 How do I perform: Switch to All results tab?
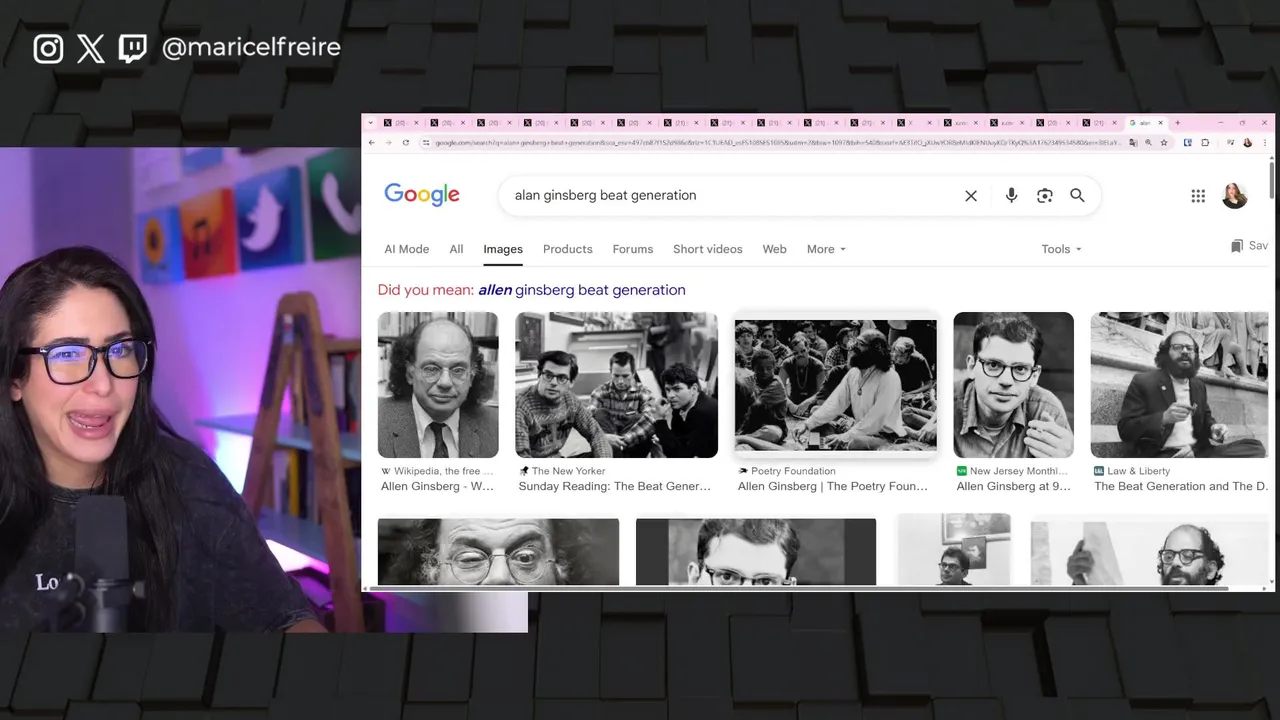[456, 249]
